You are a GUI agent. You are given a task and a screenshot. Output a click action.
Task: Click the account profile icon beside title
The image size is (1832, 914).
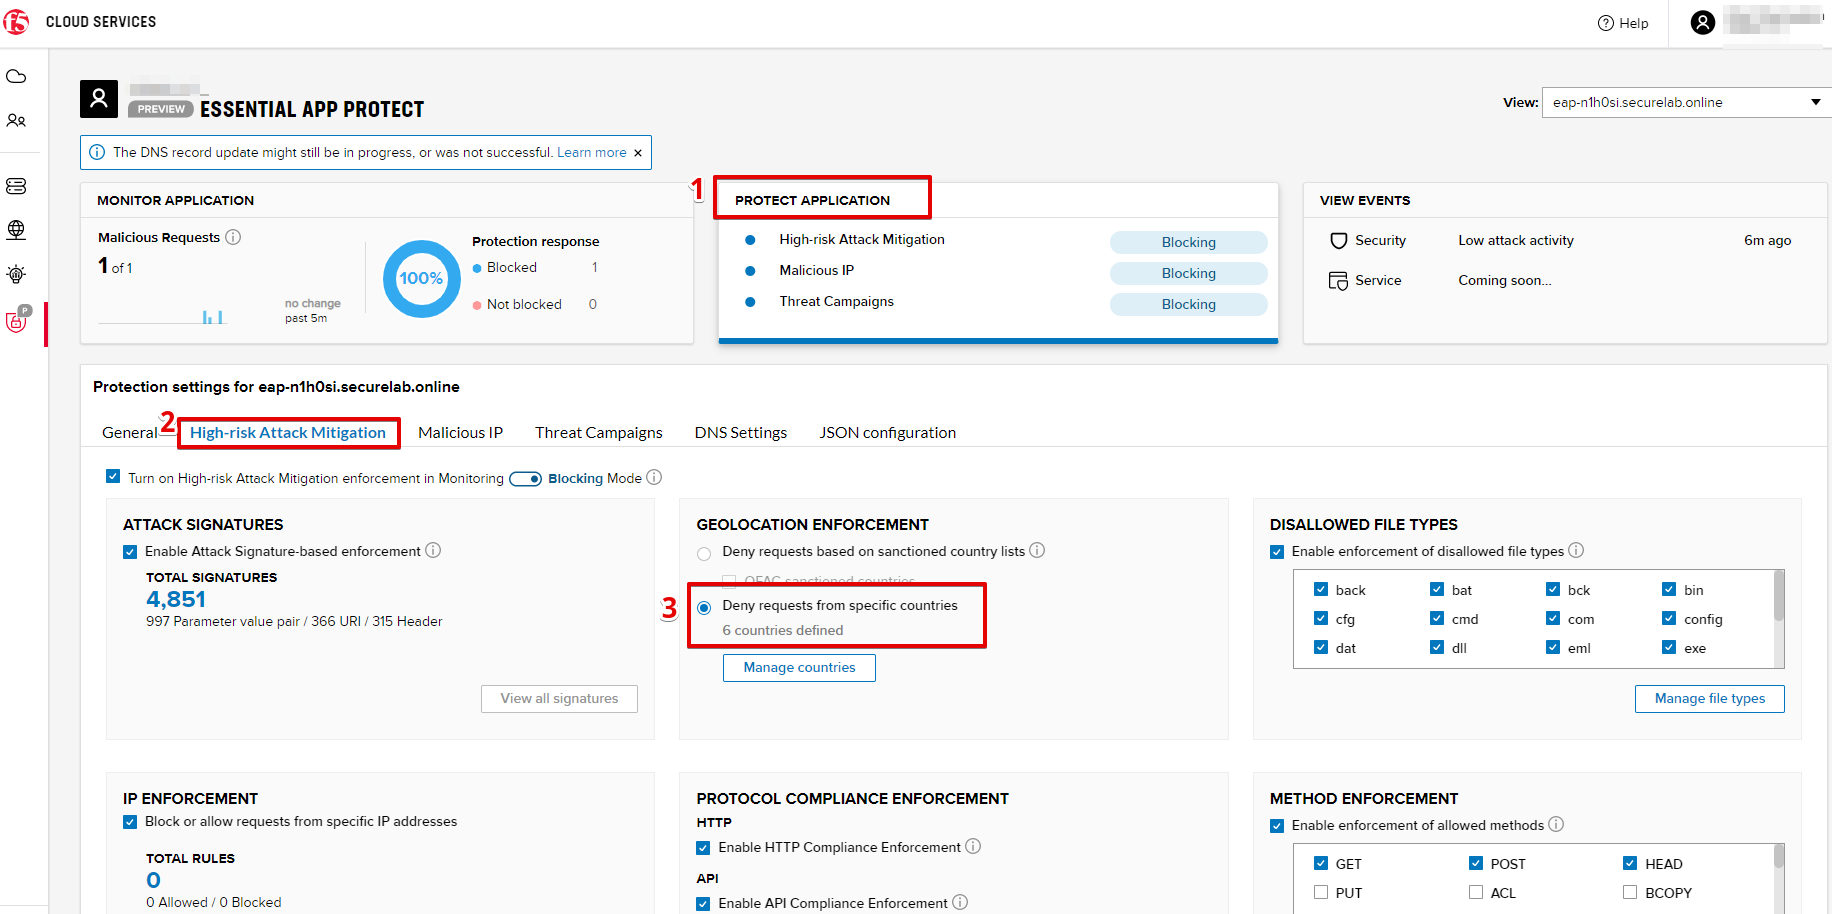[99, 99]
